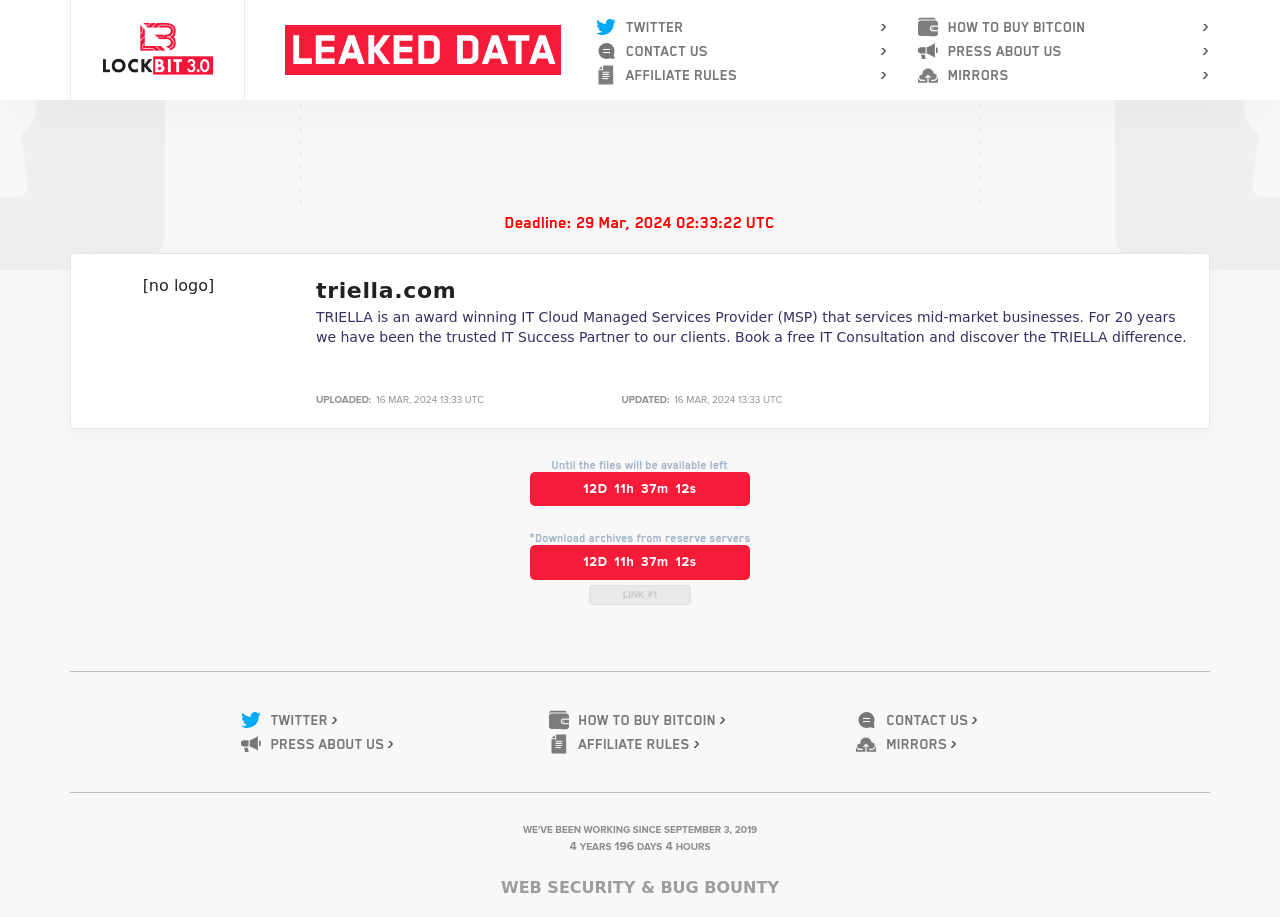
Task: Click the Affiliate Rules document icon in header
Action: coord(606,75)
